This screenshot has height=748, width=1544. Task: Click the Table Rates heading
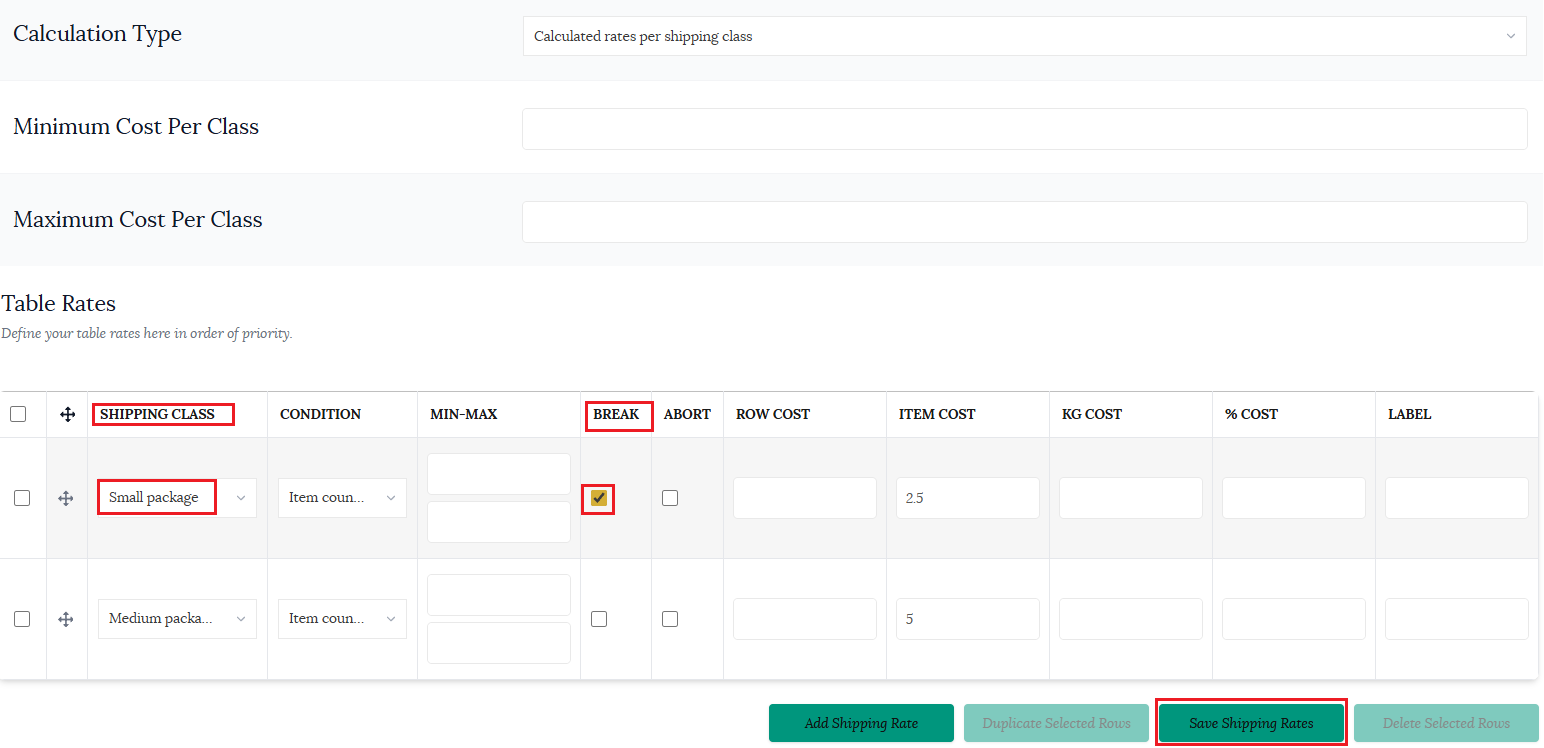pos(59,303)
